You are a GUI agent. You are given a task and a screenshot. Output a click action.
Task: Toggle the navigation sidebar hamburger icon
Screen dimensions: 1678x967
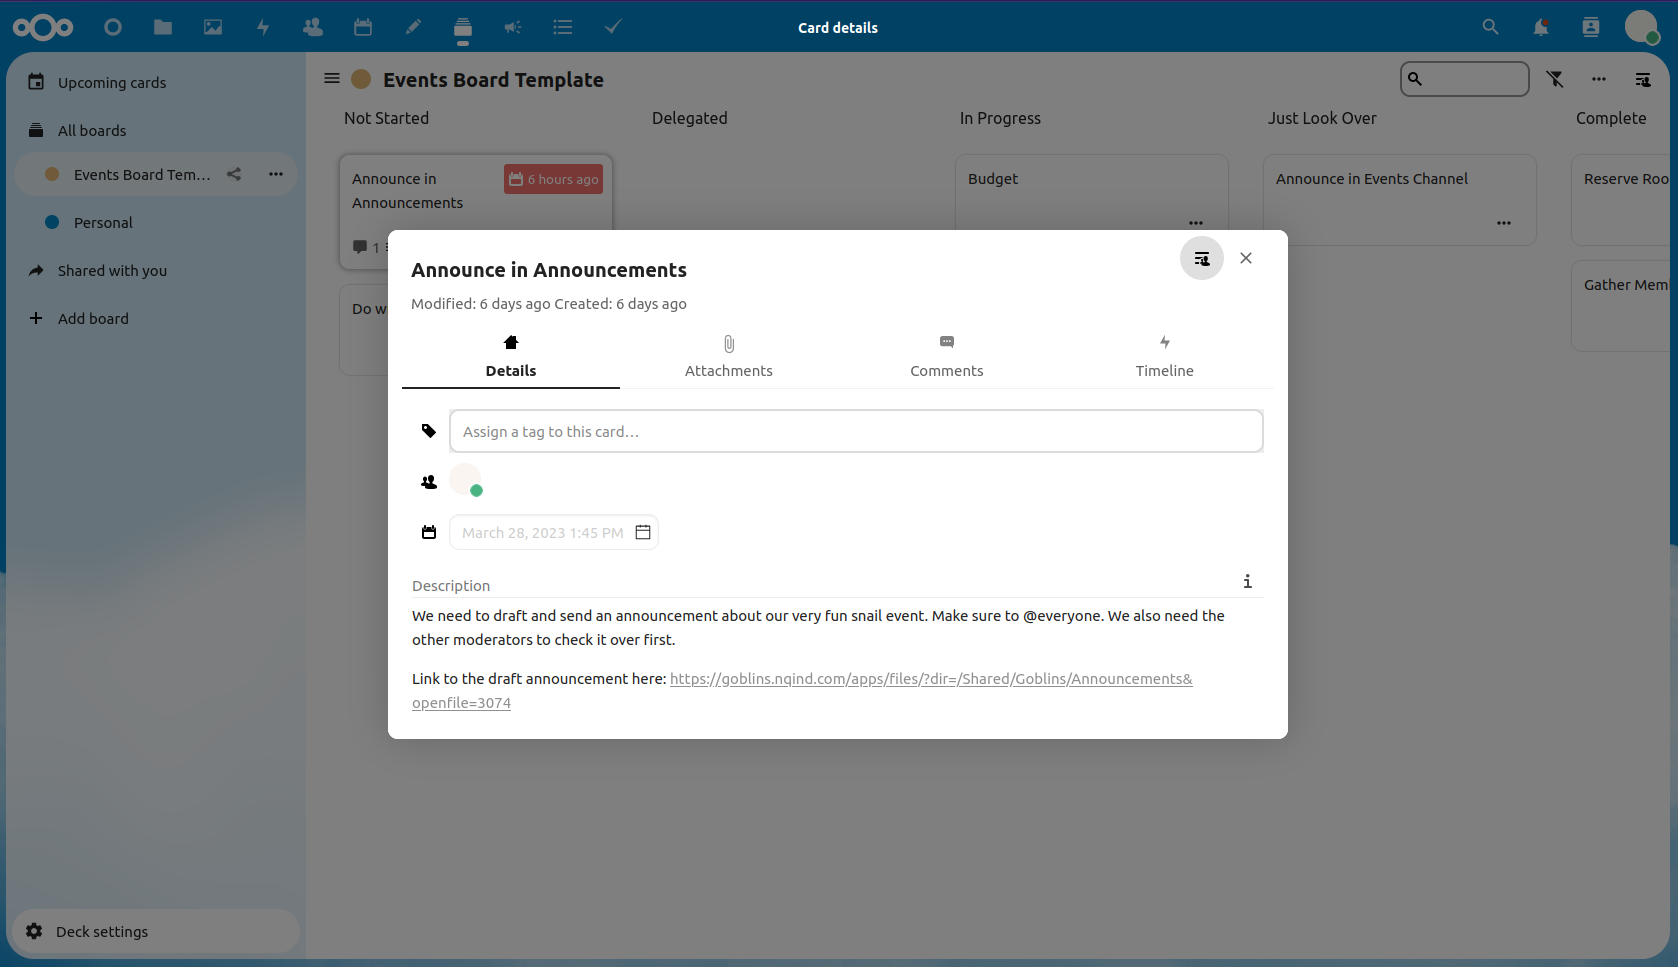point(331,78)
